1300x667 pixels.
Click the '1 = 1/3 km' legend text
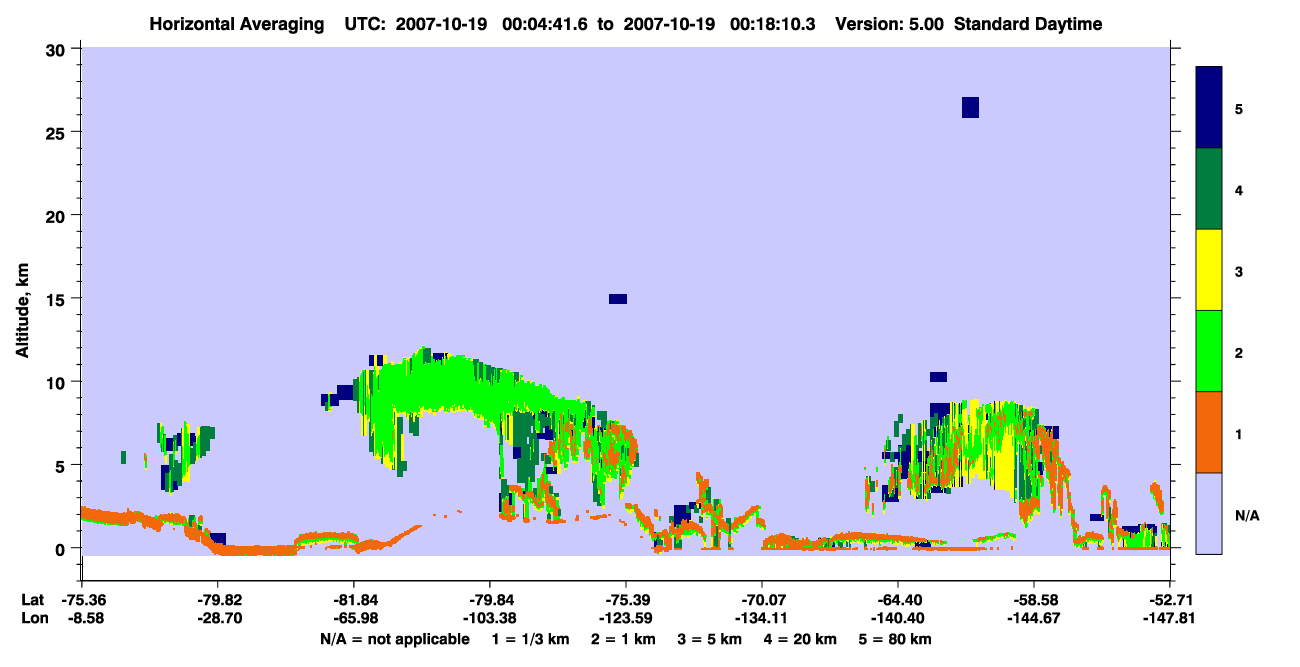(x=532, y=638)
